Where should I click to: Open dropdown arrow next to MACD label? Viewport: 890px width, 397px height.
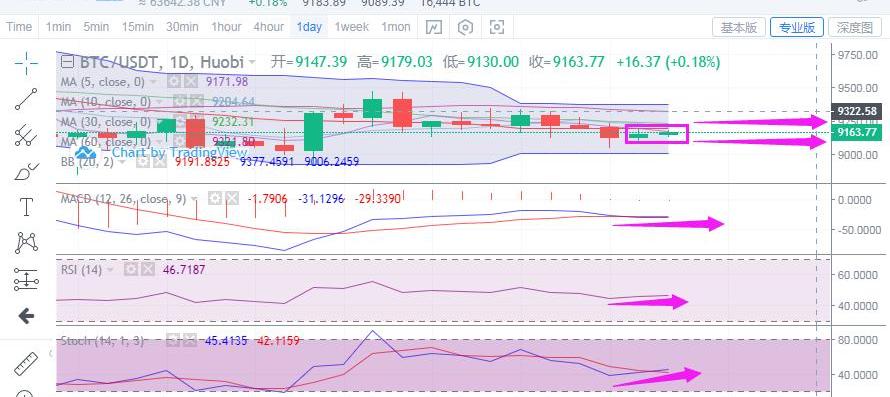195,199
